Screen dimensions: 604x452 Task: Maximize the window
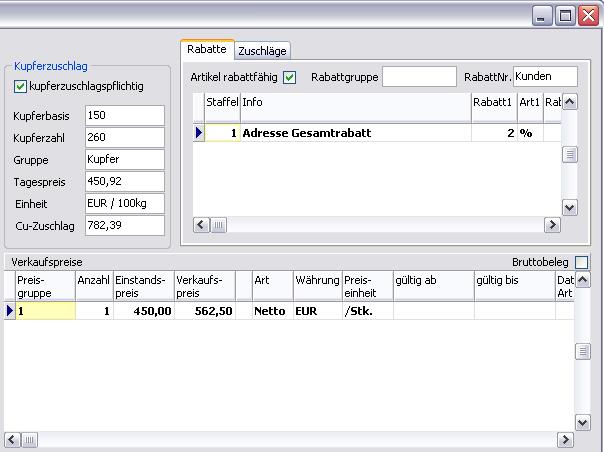pos(565,15)
